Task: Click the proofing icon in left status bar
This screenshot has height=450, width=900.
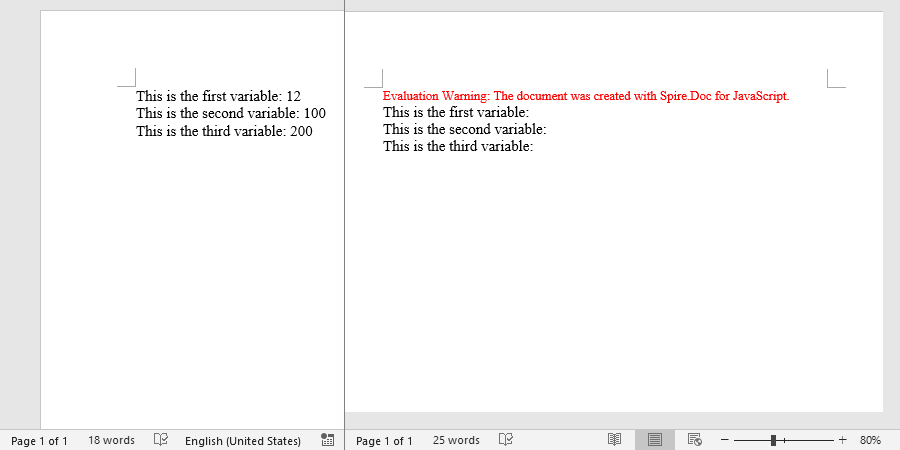Action: (x=161, y=440)
